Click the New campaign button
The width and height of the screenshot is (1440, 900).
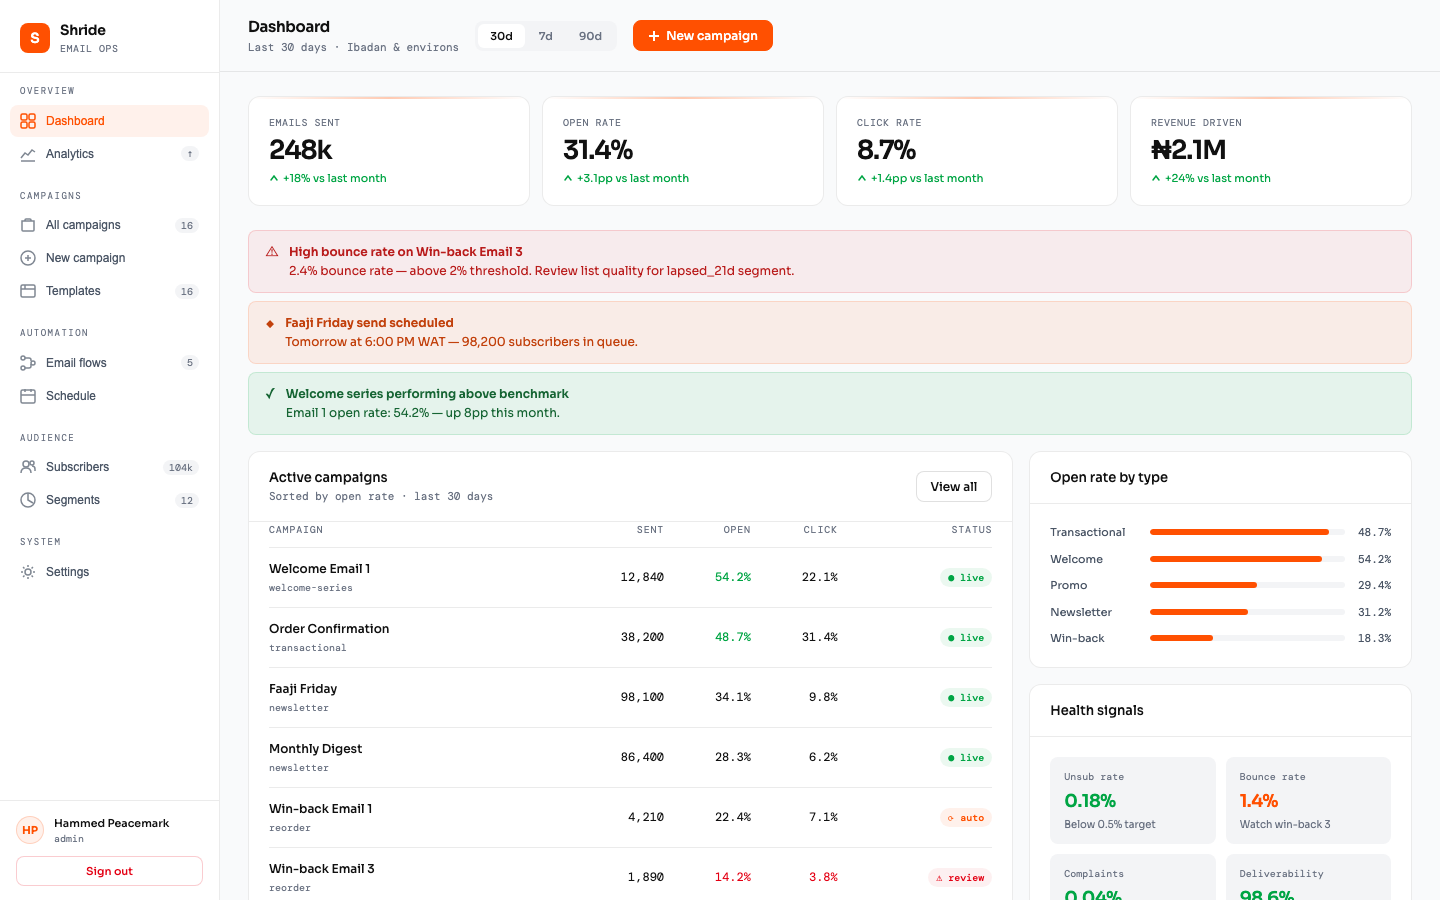tap(702, 35)
